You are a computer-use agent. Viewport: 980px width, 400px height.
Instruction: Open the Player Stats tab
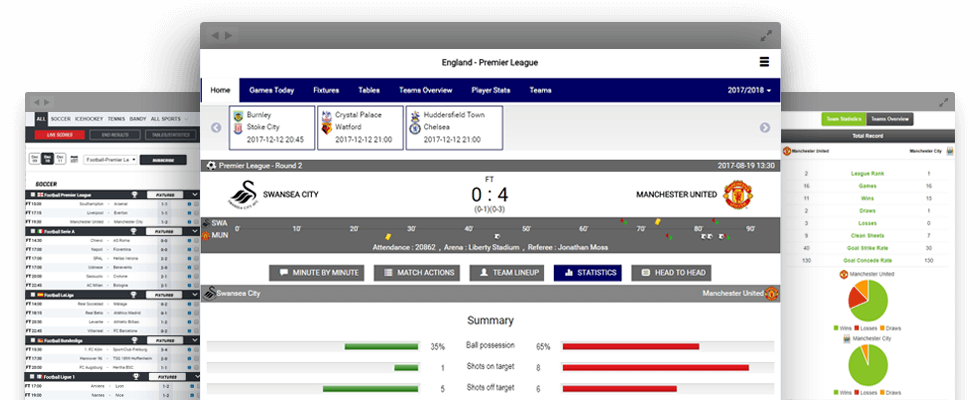point(491,91)
